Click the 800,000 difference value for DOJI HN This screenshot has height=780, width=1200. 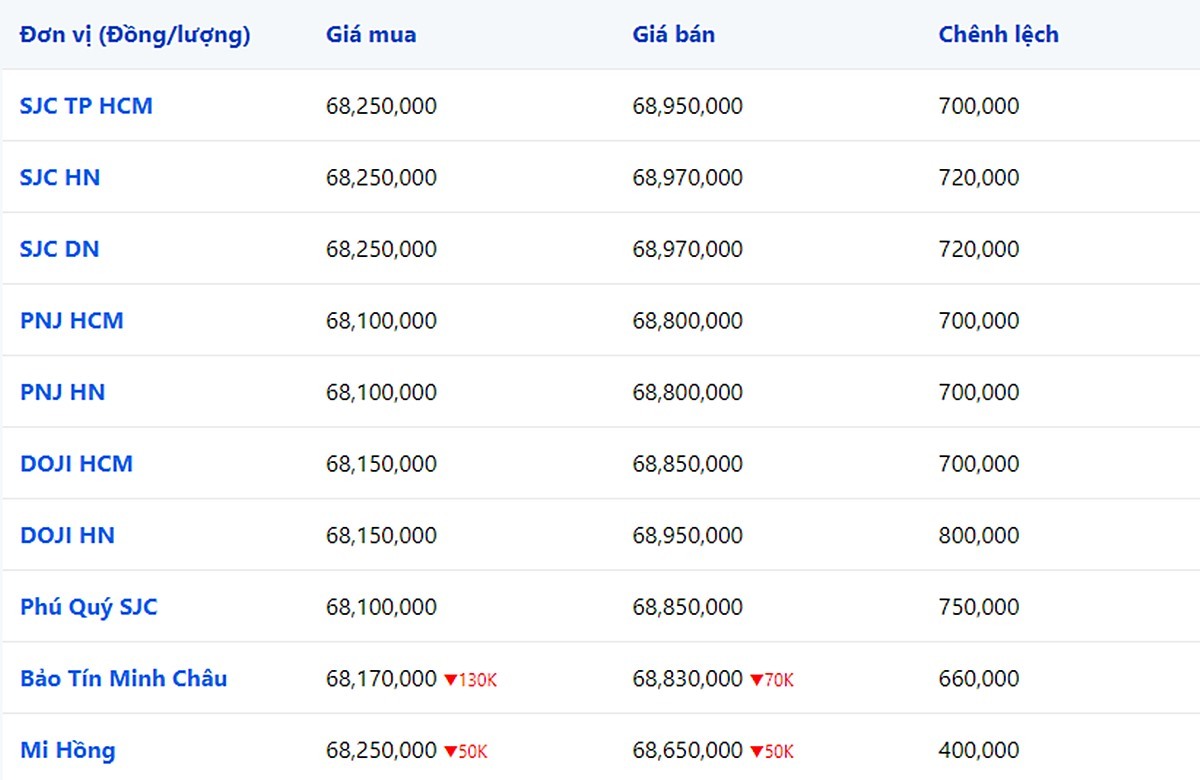pyautogui.click(x=978, y=535)
